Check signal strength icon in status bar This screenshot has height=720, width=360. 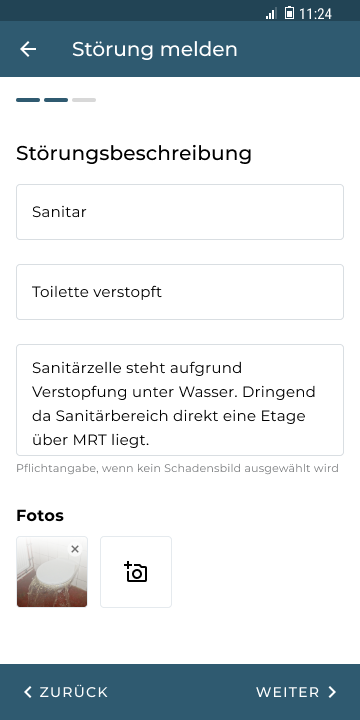point(271,14)
